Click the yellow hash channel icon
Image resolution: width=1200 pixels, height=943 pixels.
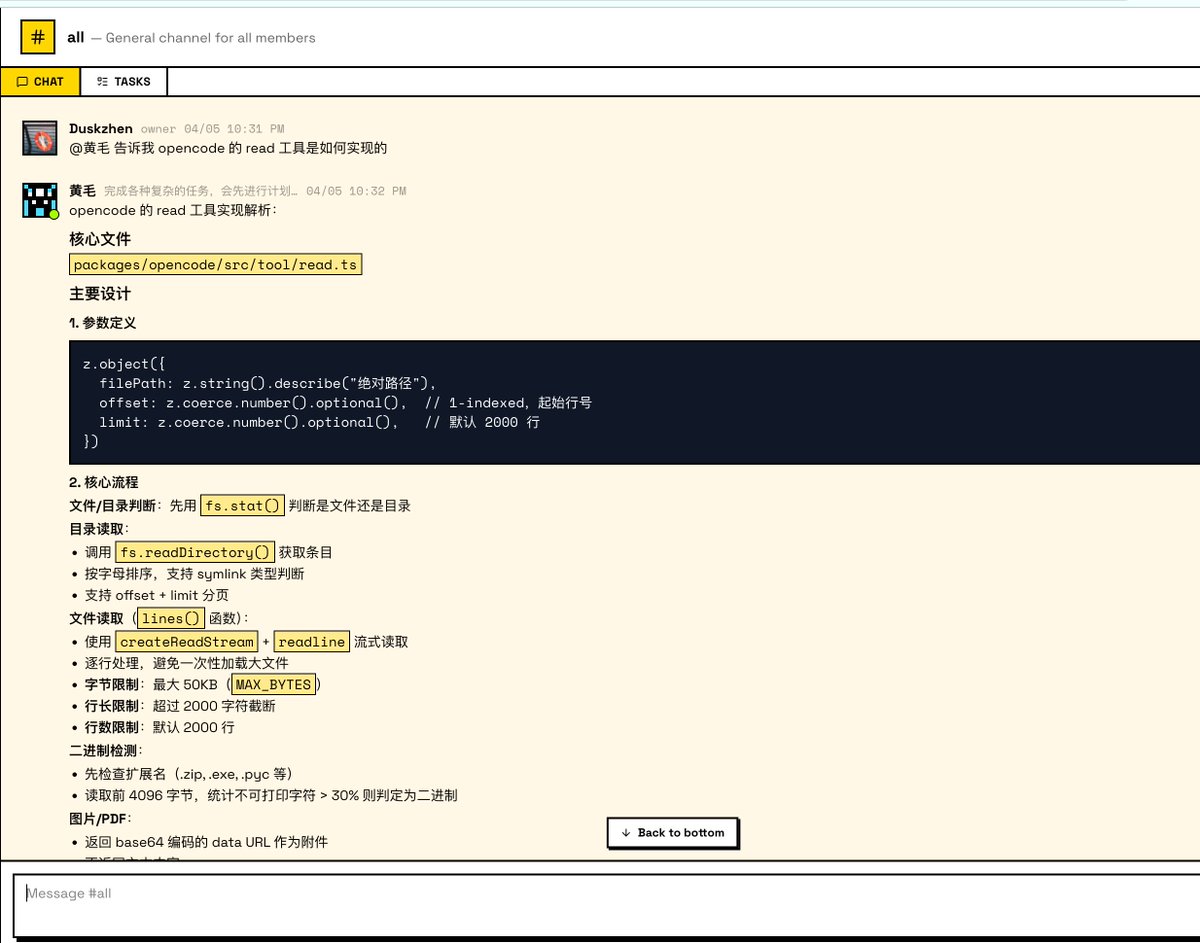click(38, 37)
